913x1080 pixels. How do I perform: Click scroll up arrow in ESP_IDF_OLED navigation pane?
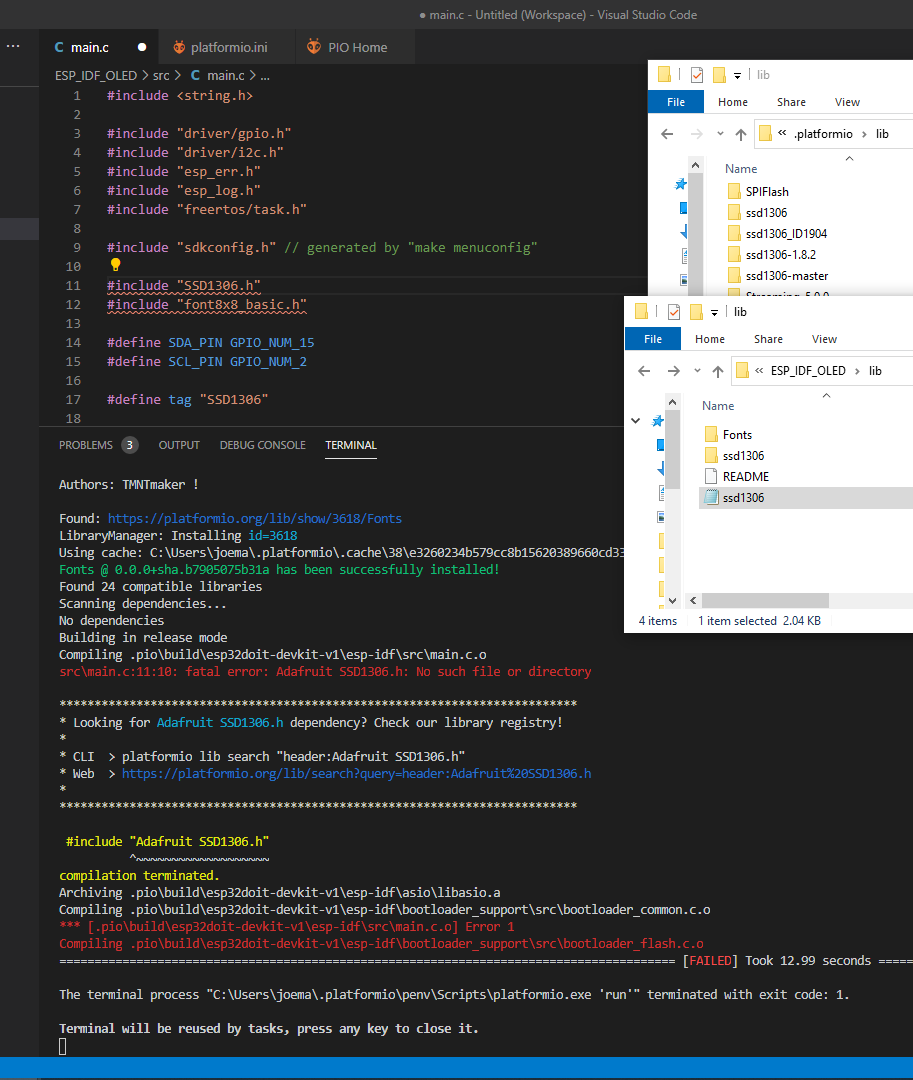pos(673,402)
